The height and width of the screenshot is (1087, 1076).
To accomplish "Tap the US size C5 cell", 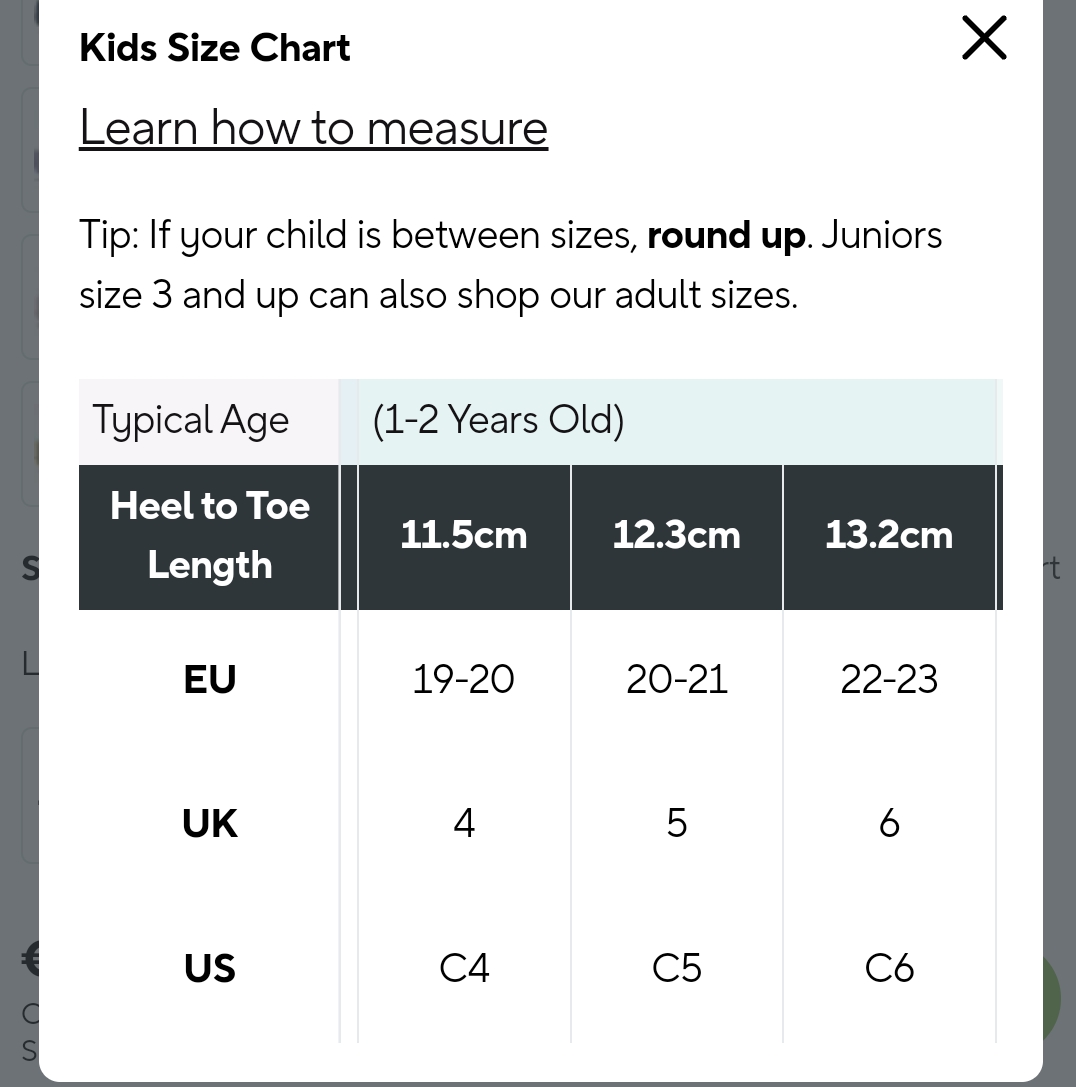I will 677,968.
